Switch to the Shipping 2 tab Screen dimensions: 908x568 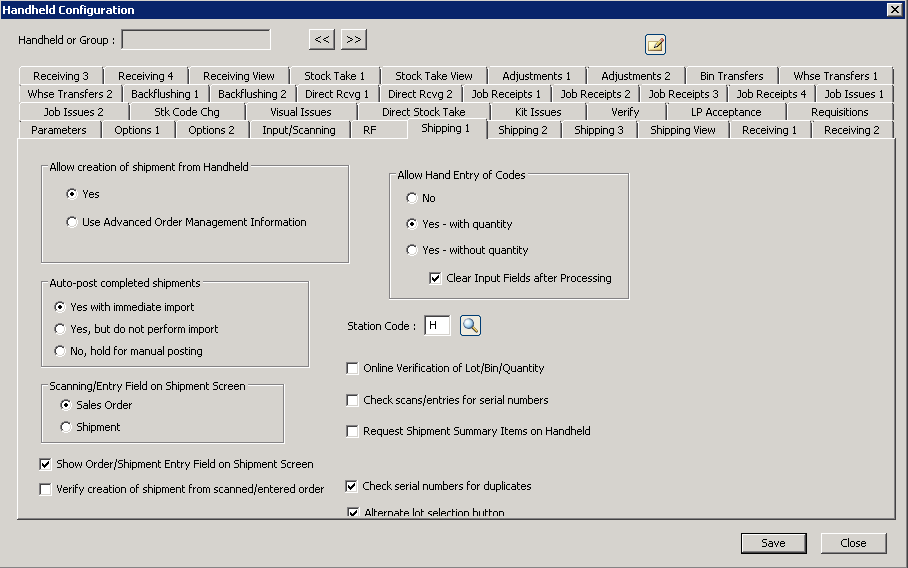[x=523, y=130]
